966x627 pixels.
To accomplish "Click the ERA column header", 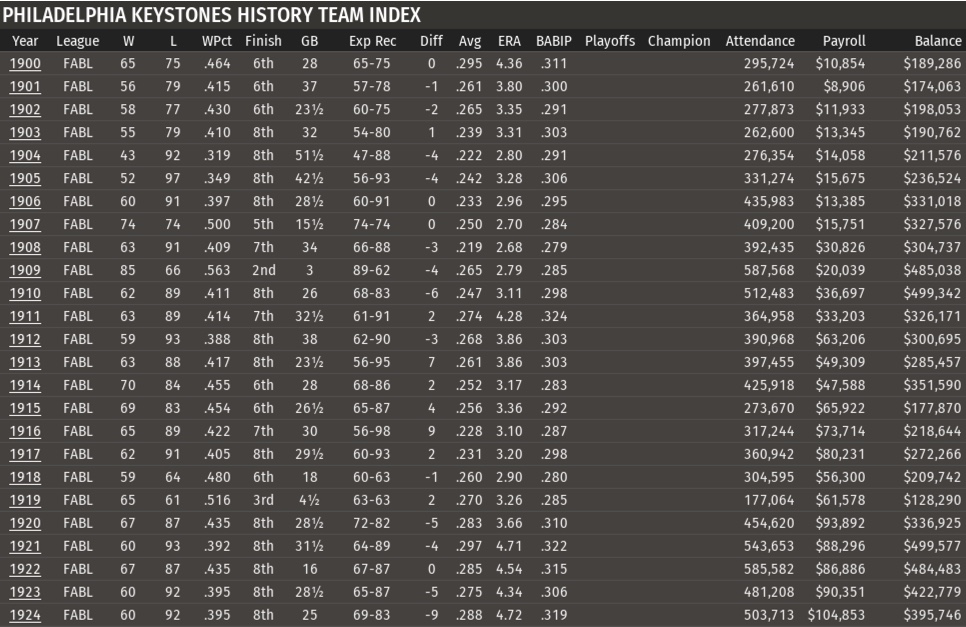I will 509,41.
